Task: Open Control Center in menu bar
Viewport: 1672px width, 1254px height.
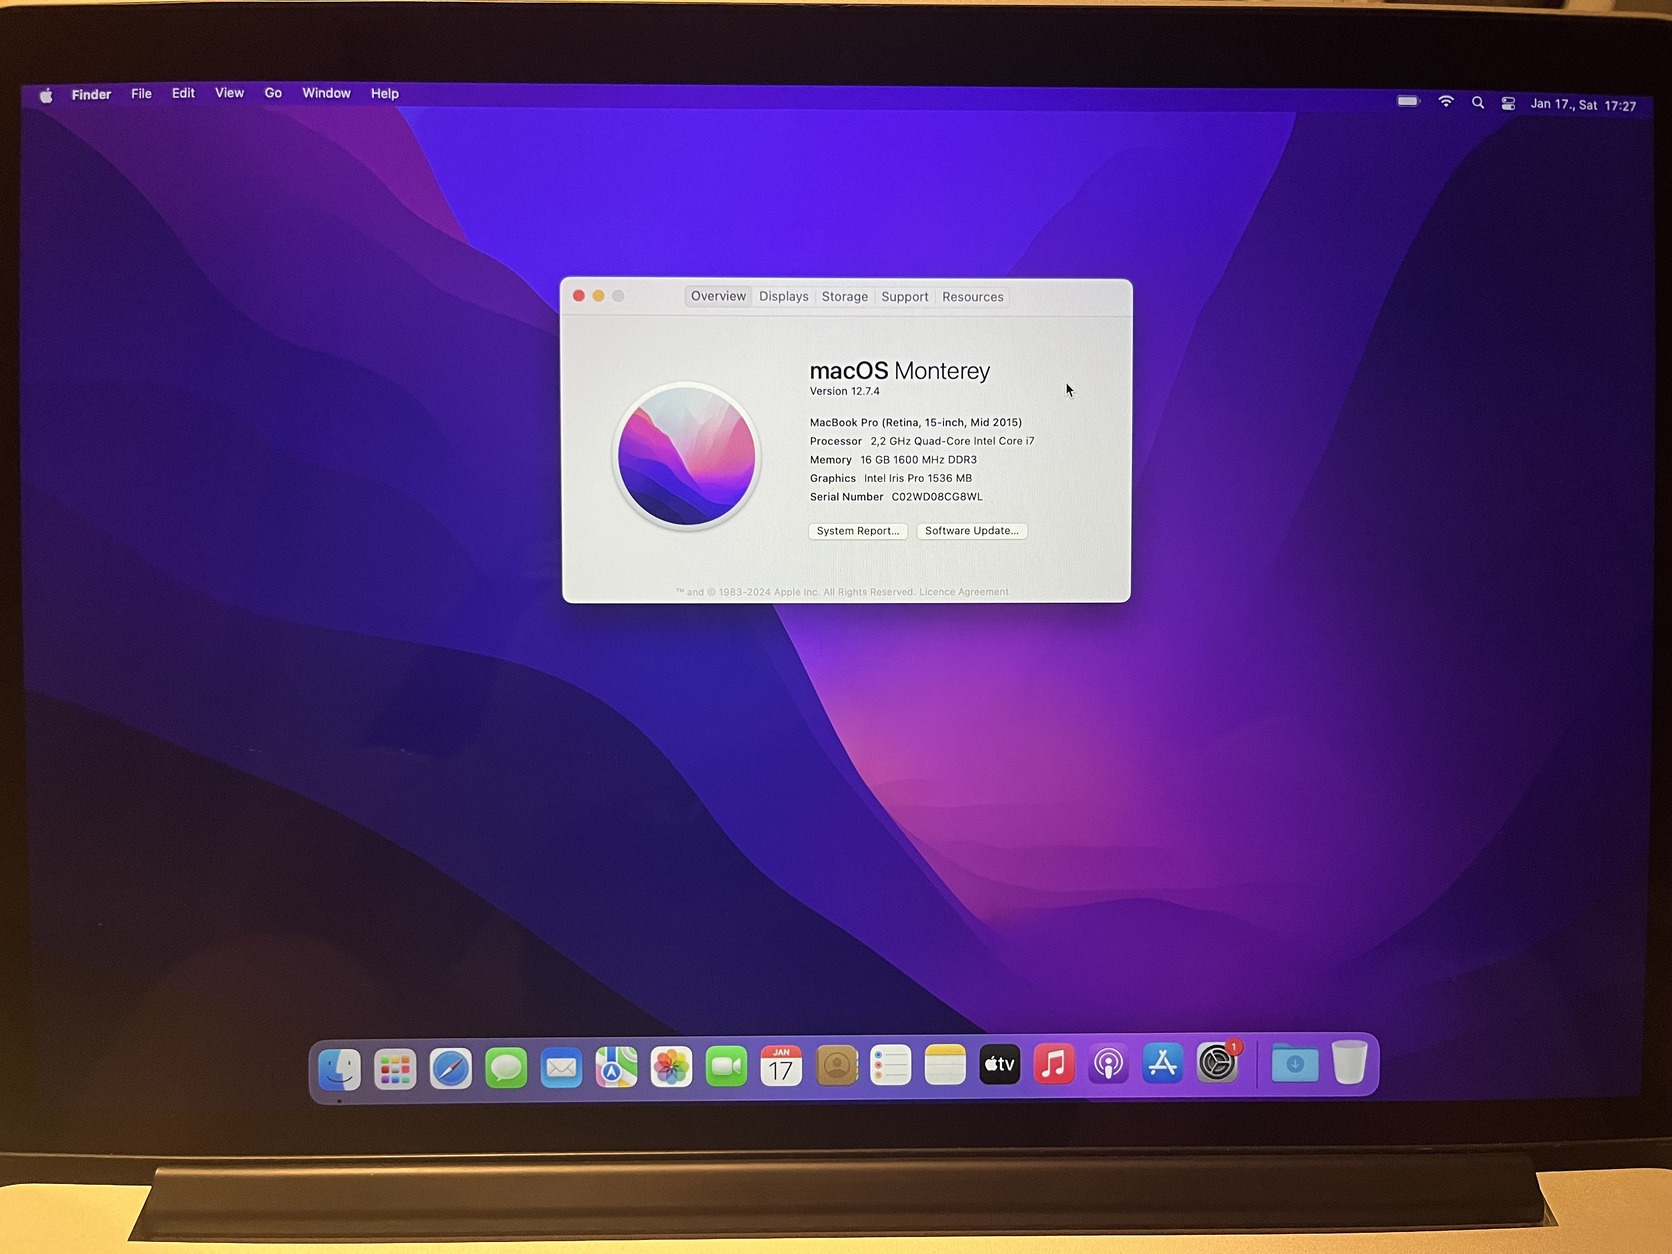Action: coord(1508,104)
